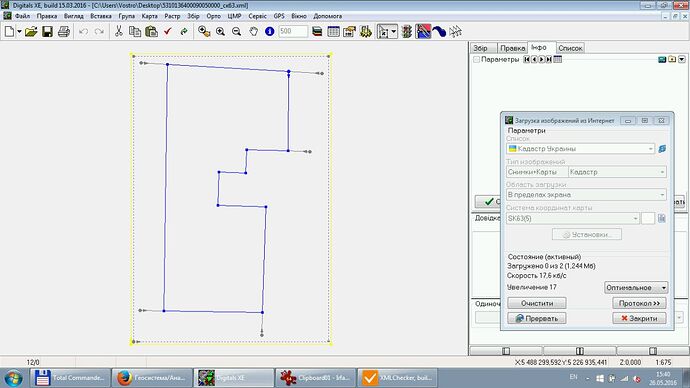Click the Zoom In magnifier icon

point(220,32)
